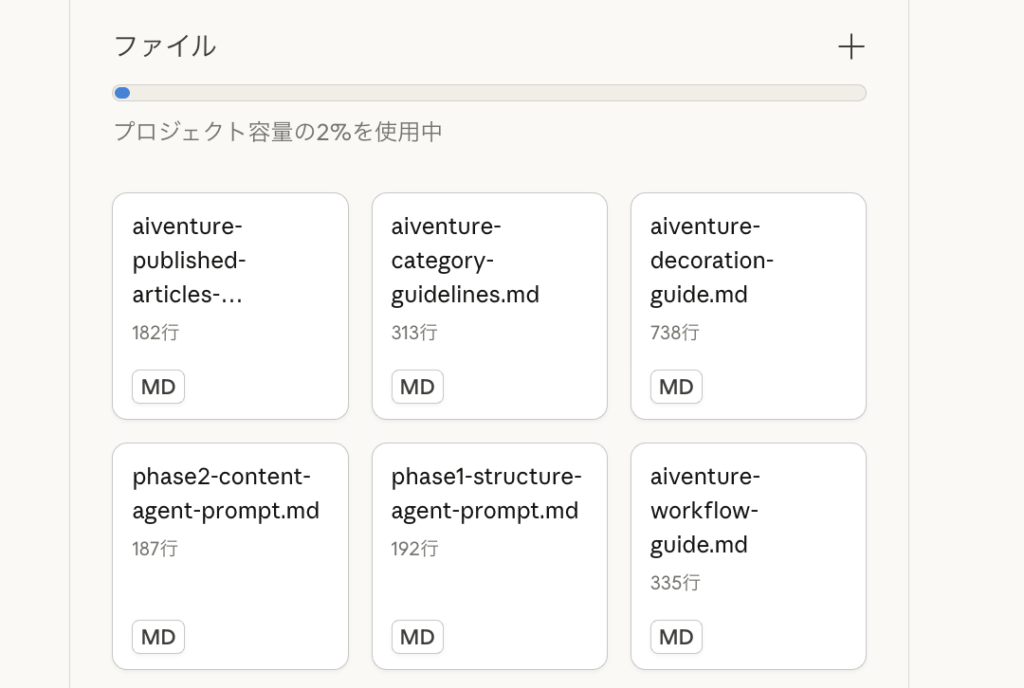The height and width of the screenshot is (688, 1024).
Task: Click the plus icon to add a file
Action: point(851,46)
